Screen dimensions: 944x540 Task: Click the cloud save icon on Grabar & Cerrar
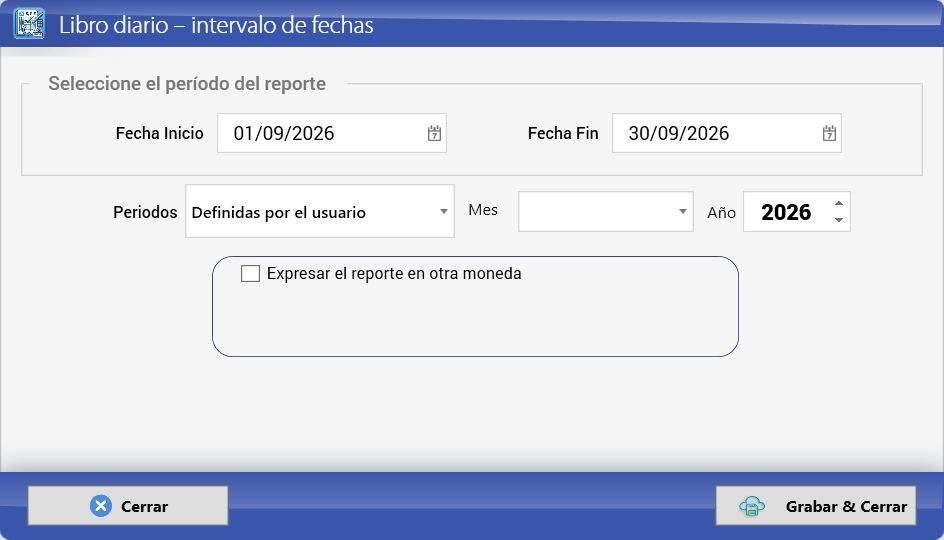tap(752, 506)
